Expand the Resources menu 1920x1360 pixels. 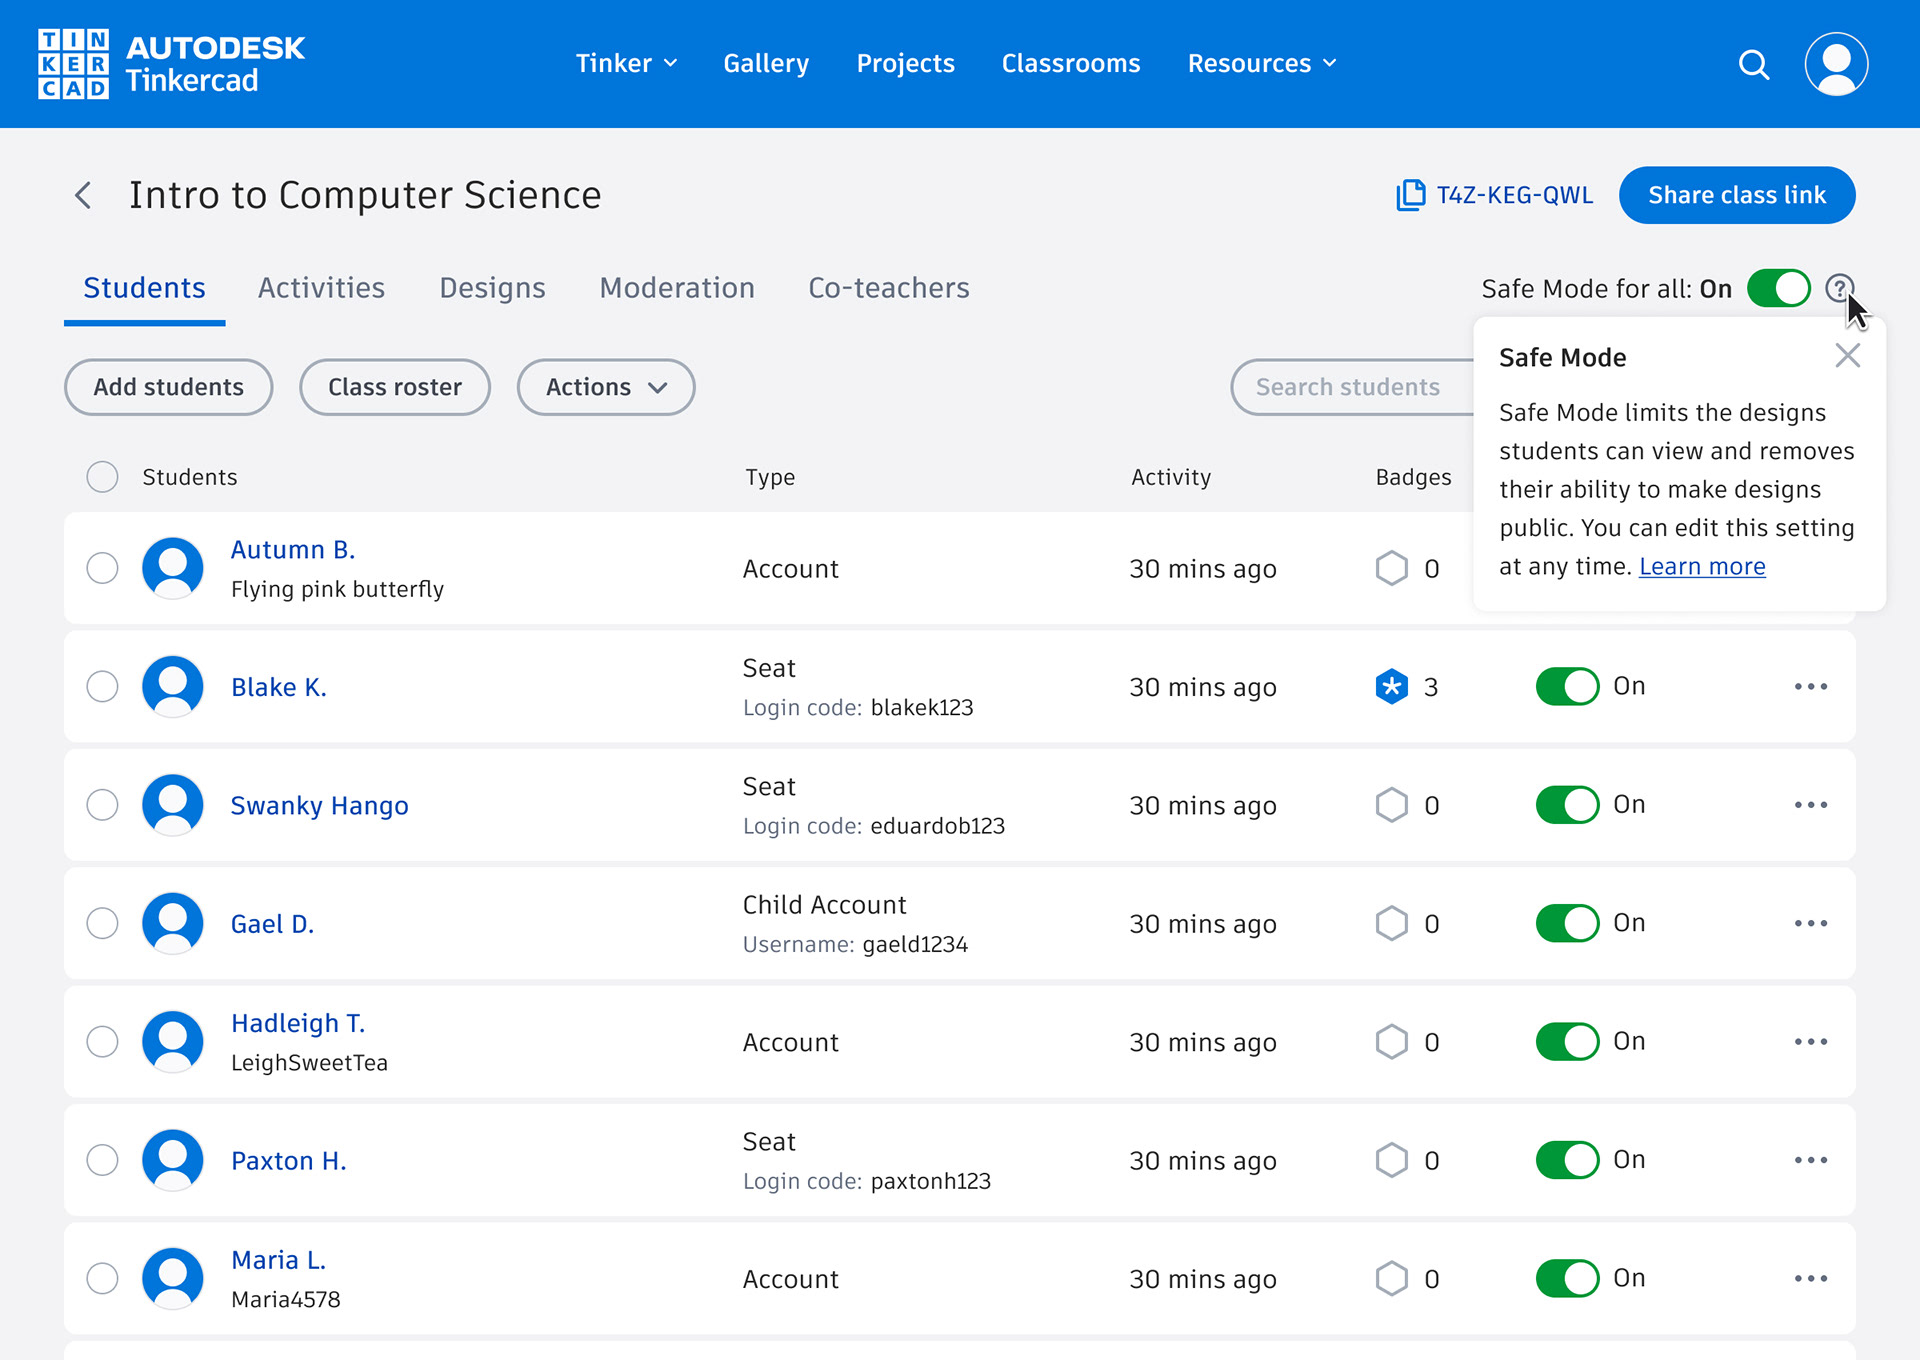(1261, 64)
